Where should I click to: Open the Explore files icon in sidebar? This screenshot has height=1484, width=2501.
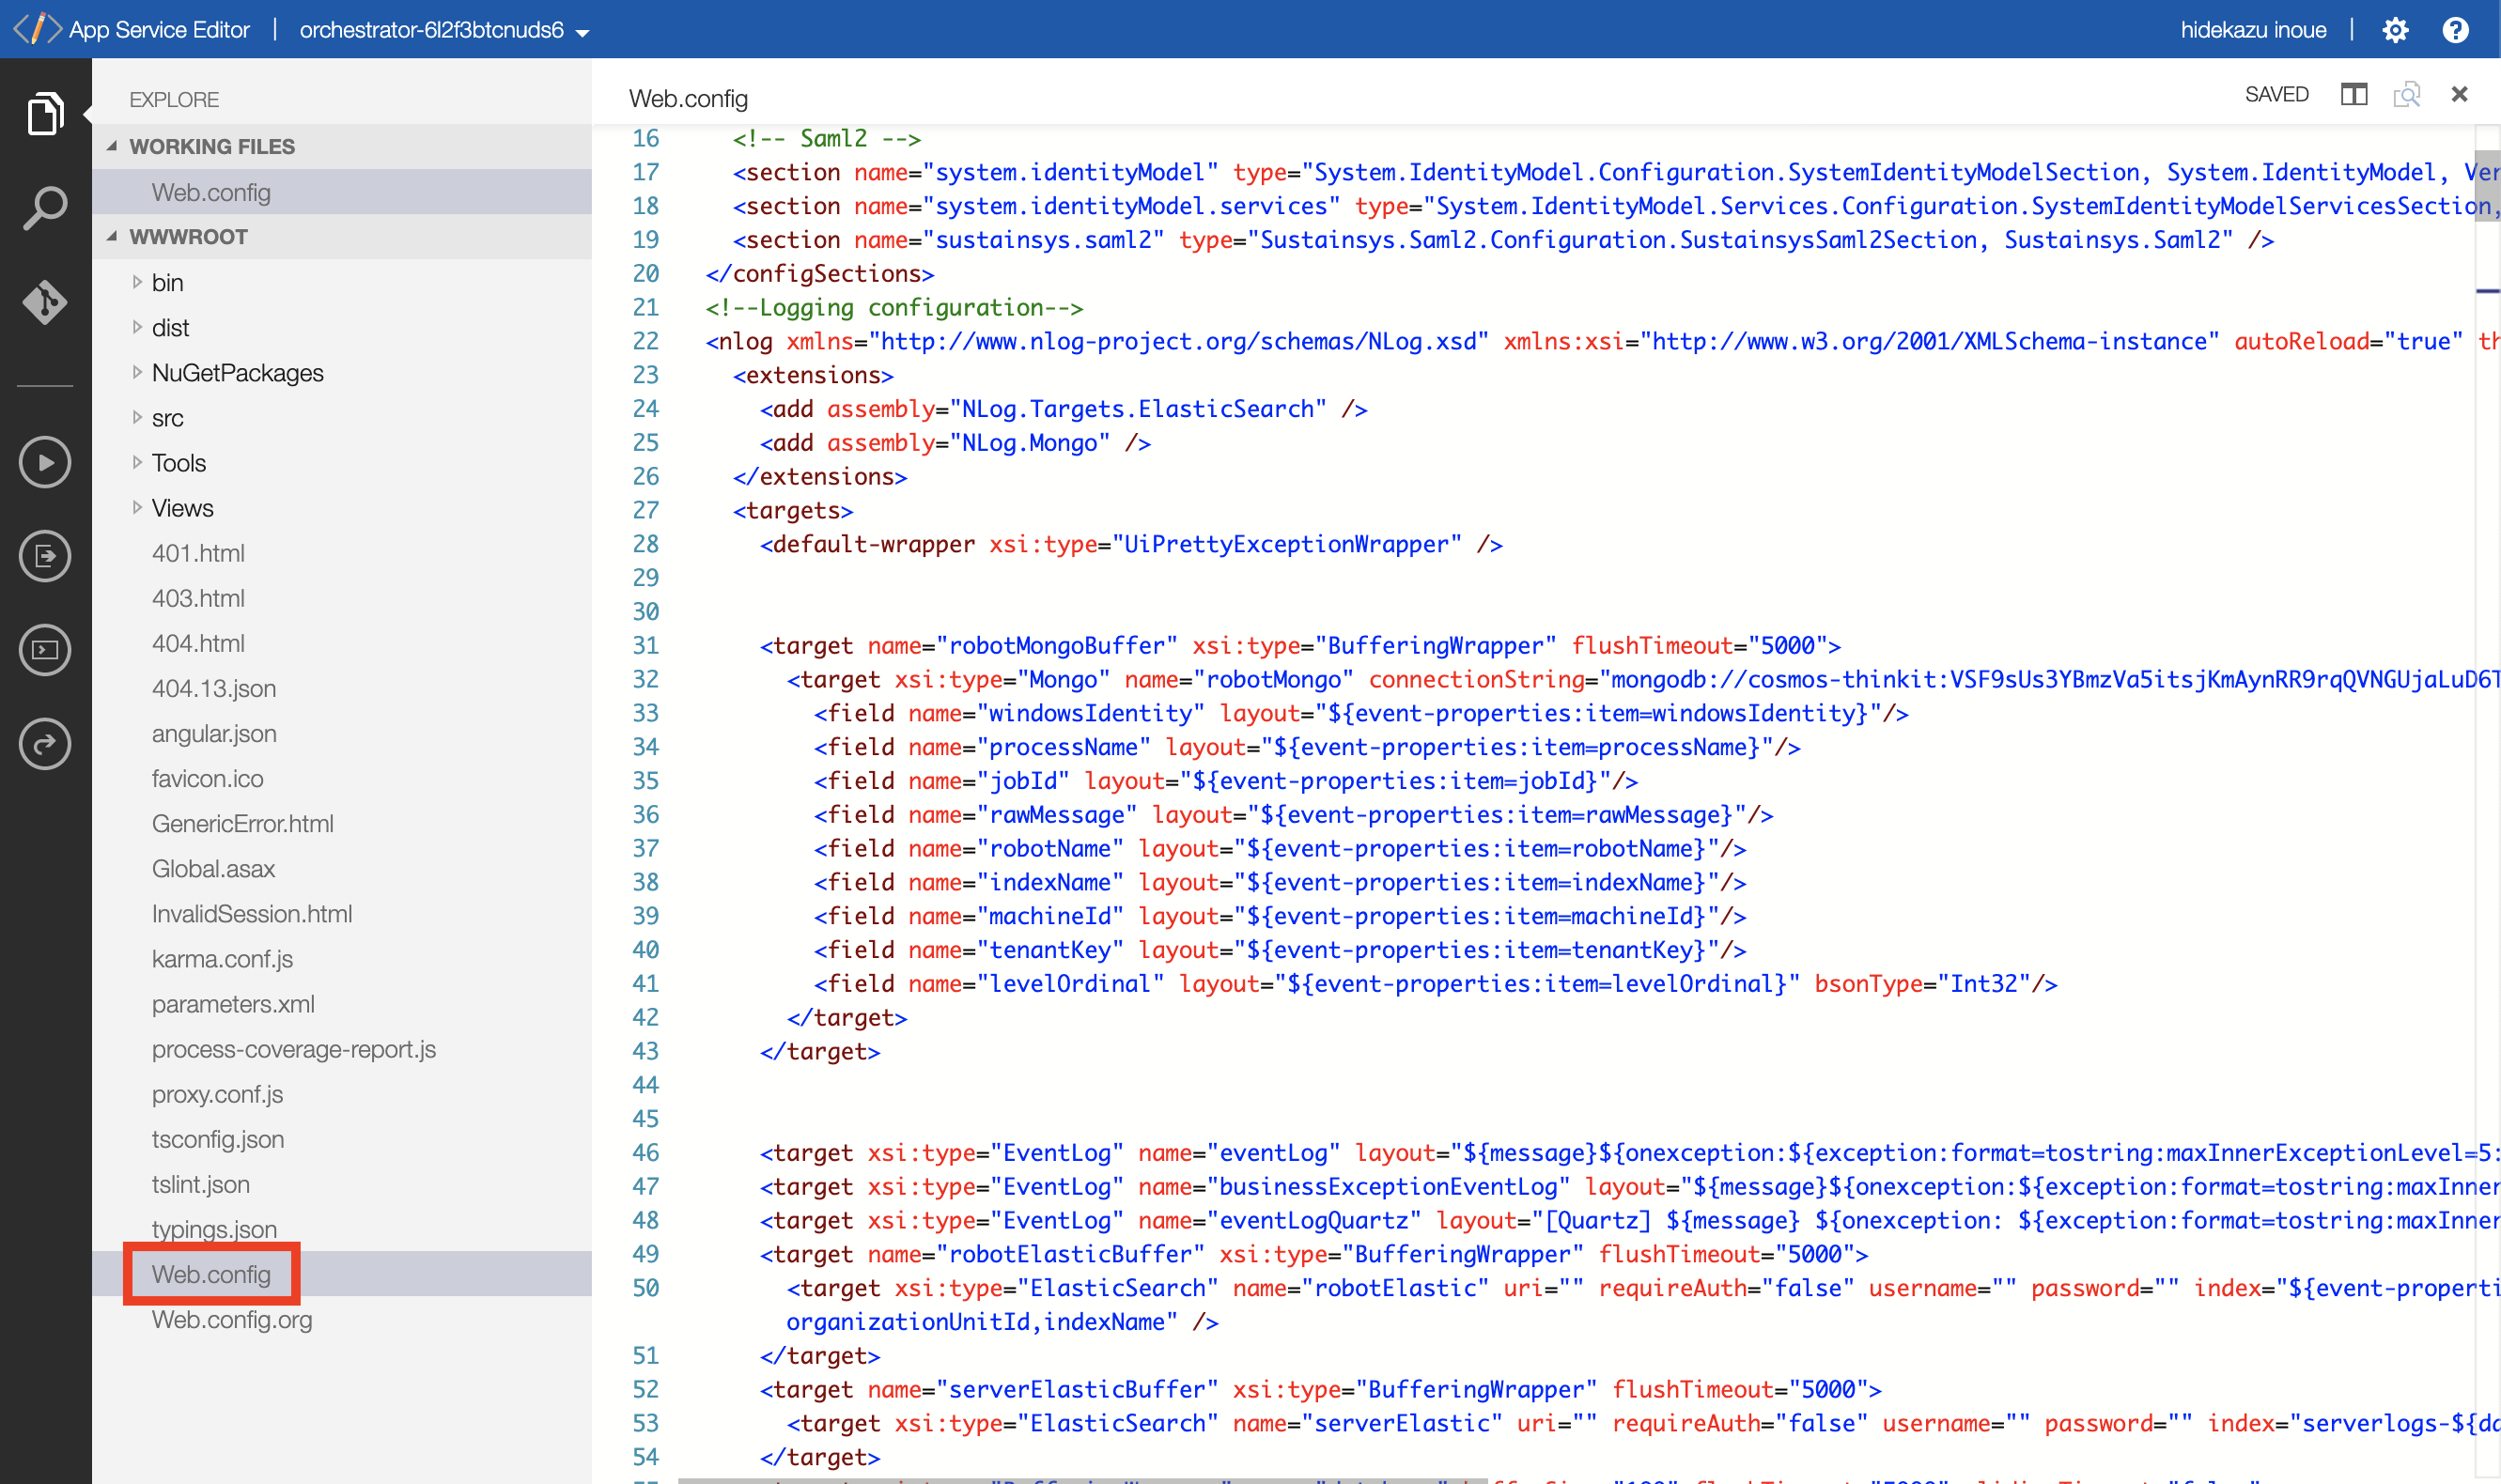(45, 113)
